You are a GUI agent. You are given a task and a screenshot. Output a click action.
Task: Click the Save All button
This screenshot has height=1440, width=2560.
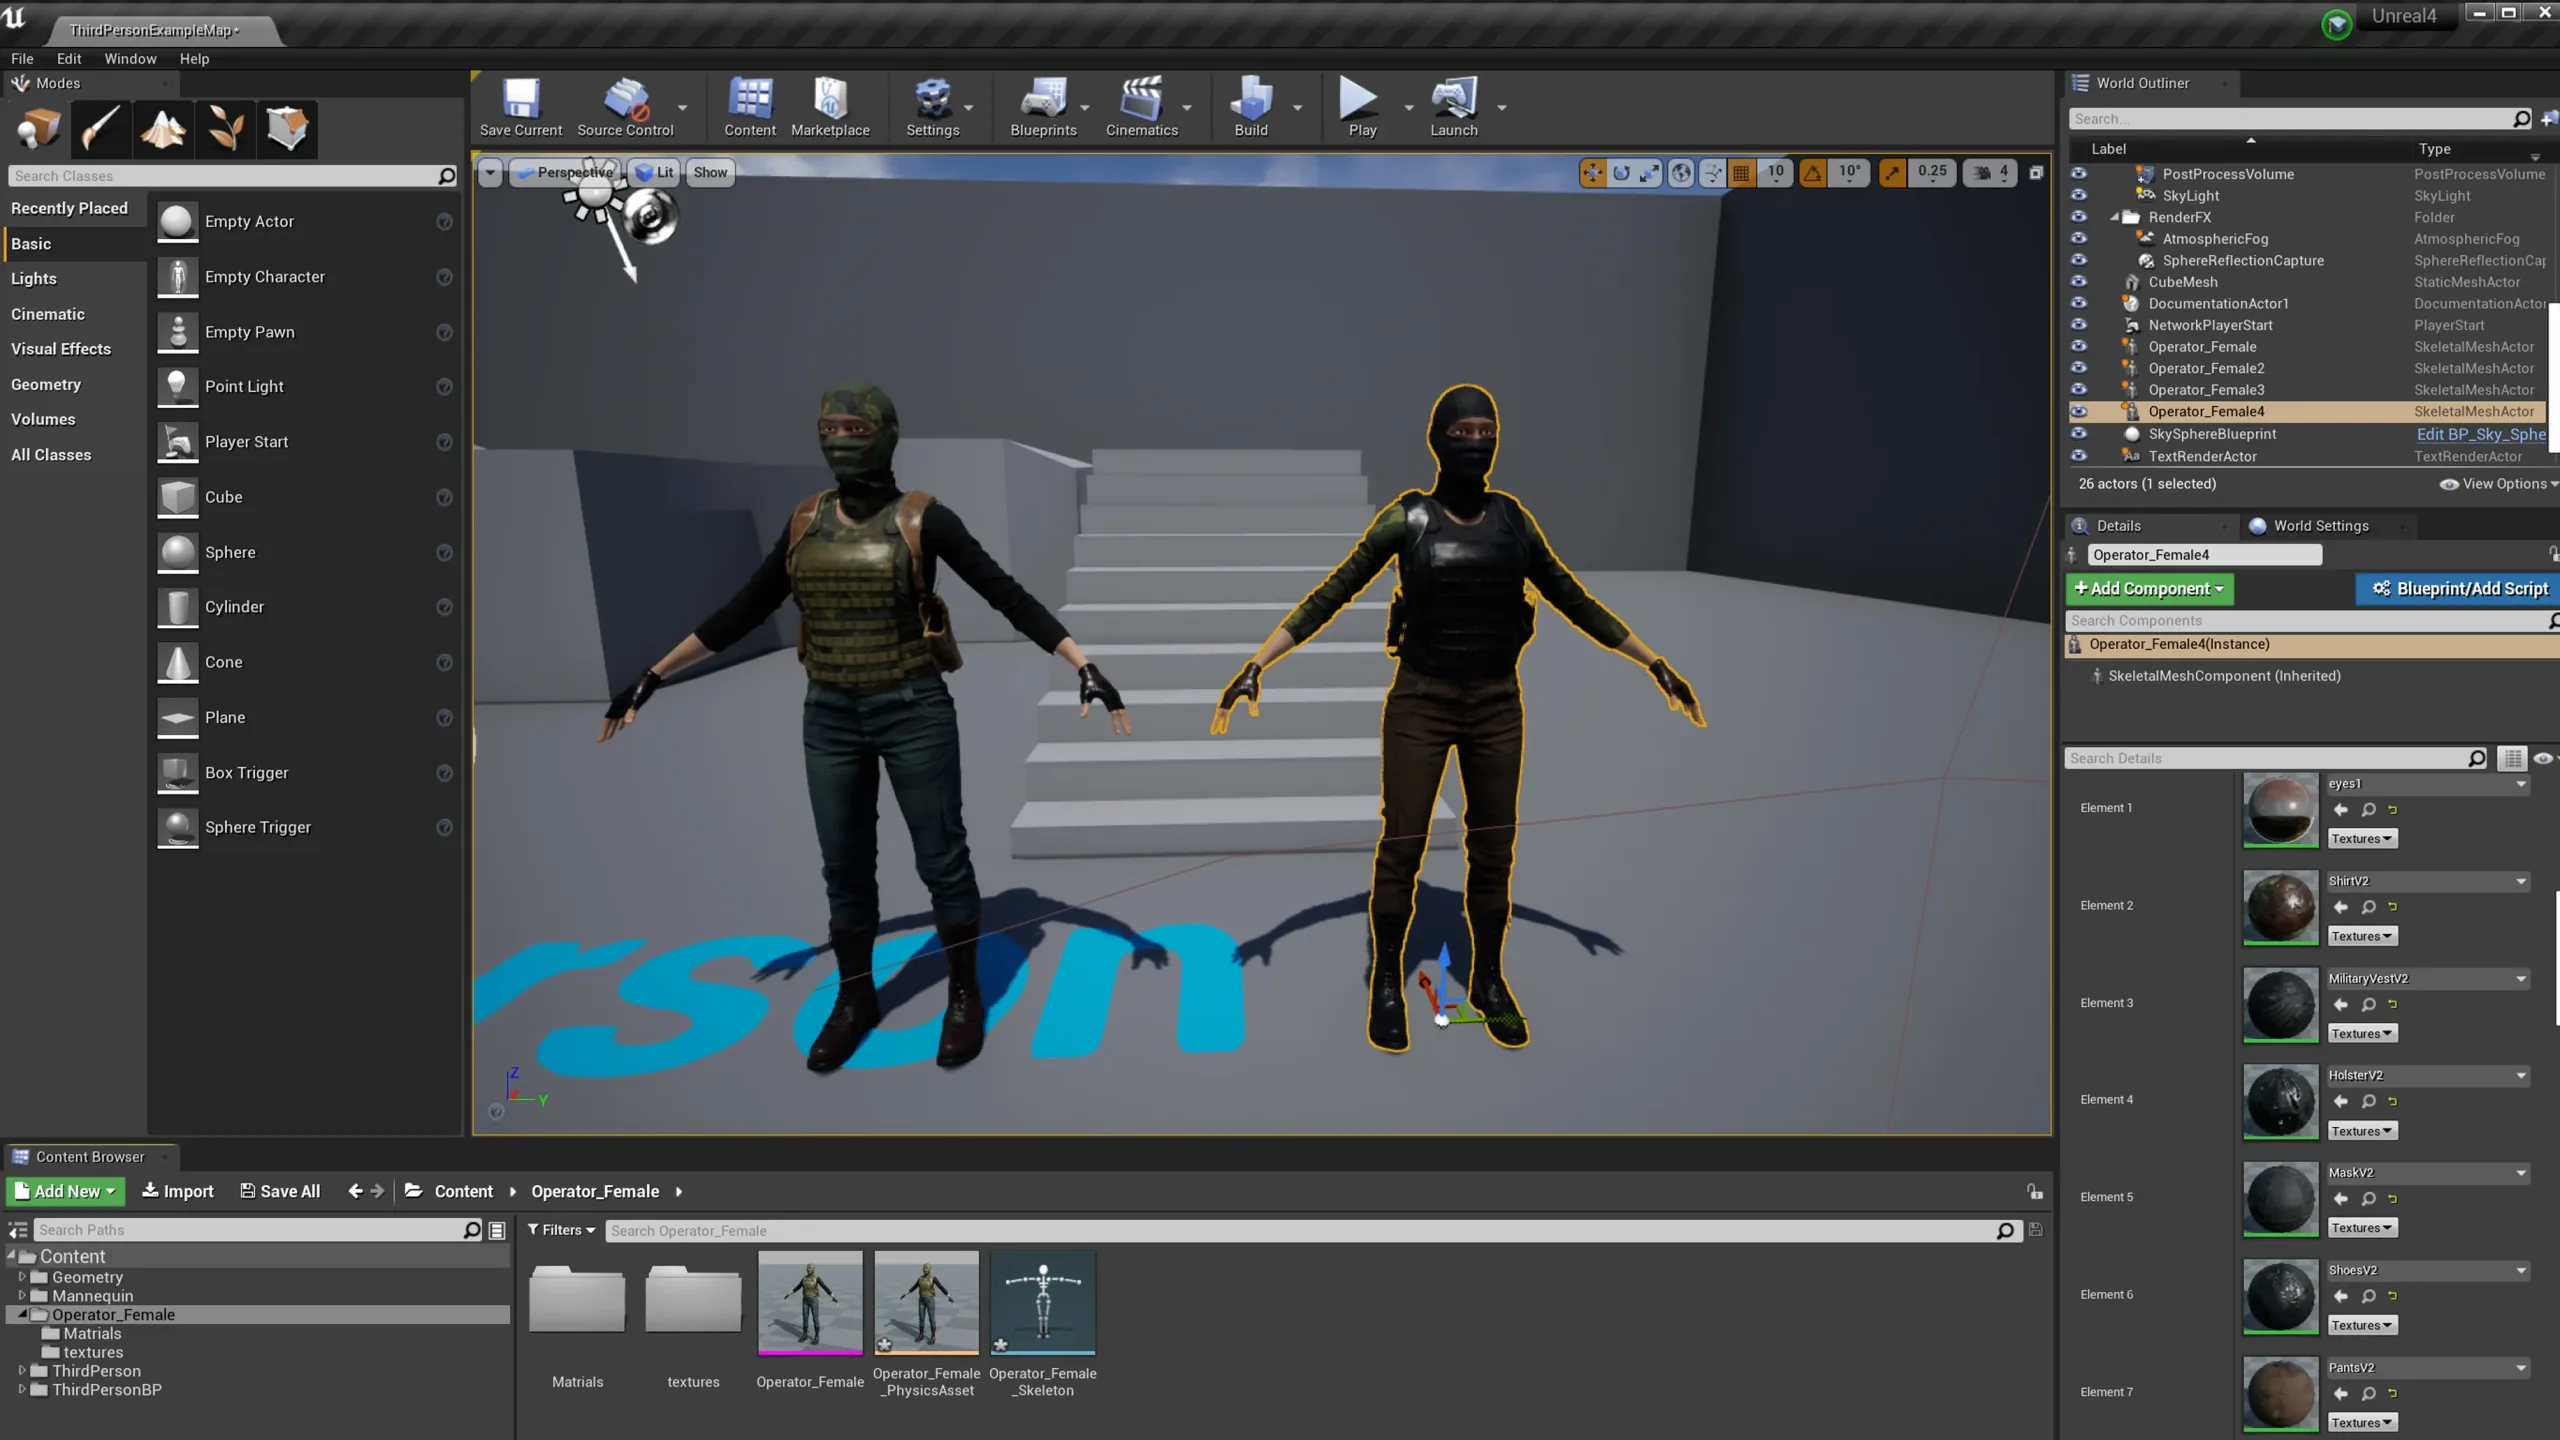tap(280, 1191)
